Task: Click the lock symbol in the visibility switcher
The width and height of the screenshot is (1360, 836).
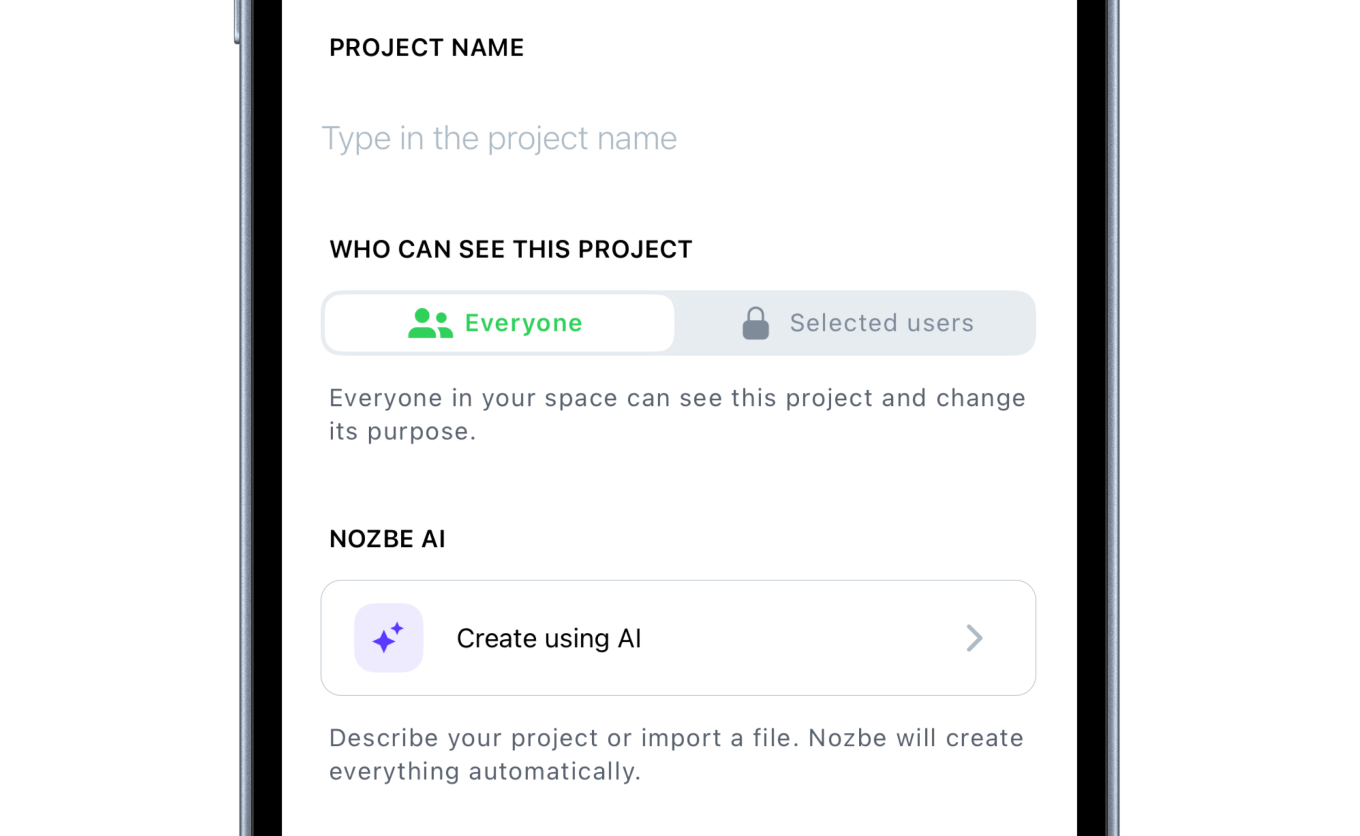Action: [756, 322]
